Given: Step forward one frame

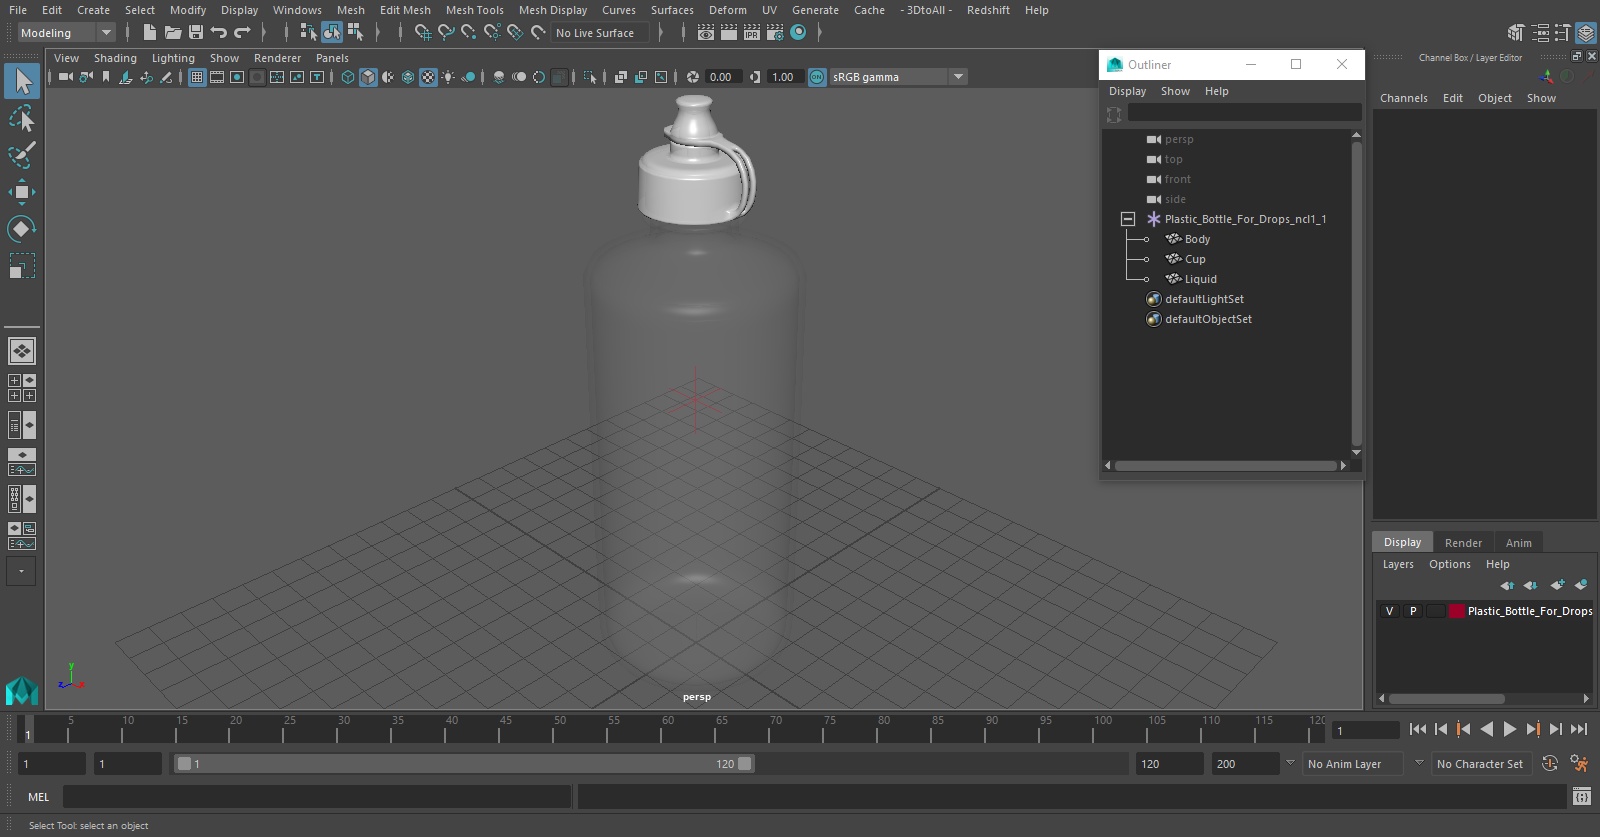Looking at the screenshot, I should [x=1556, y=730].
